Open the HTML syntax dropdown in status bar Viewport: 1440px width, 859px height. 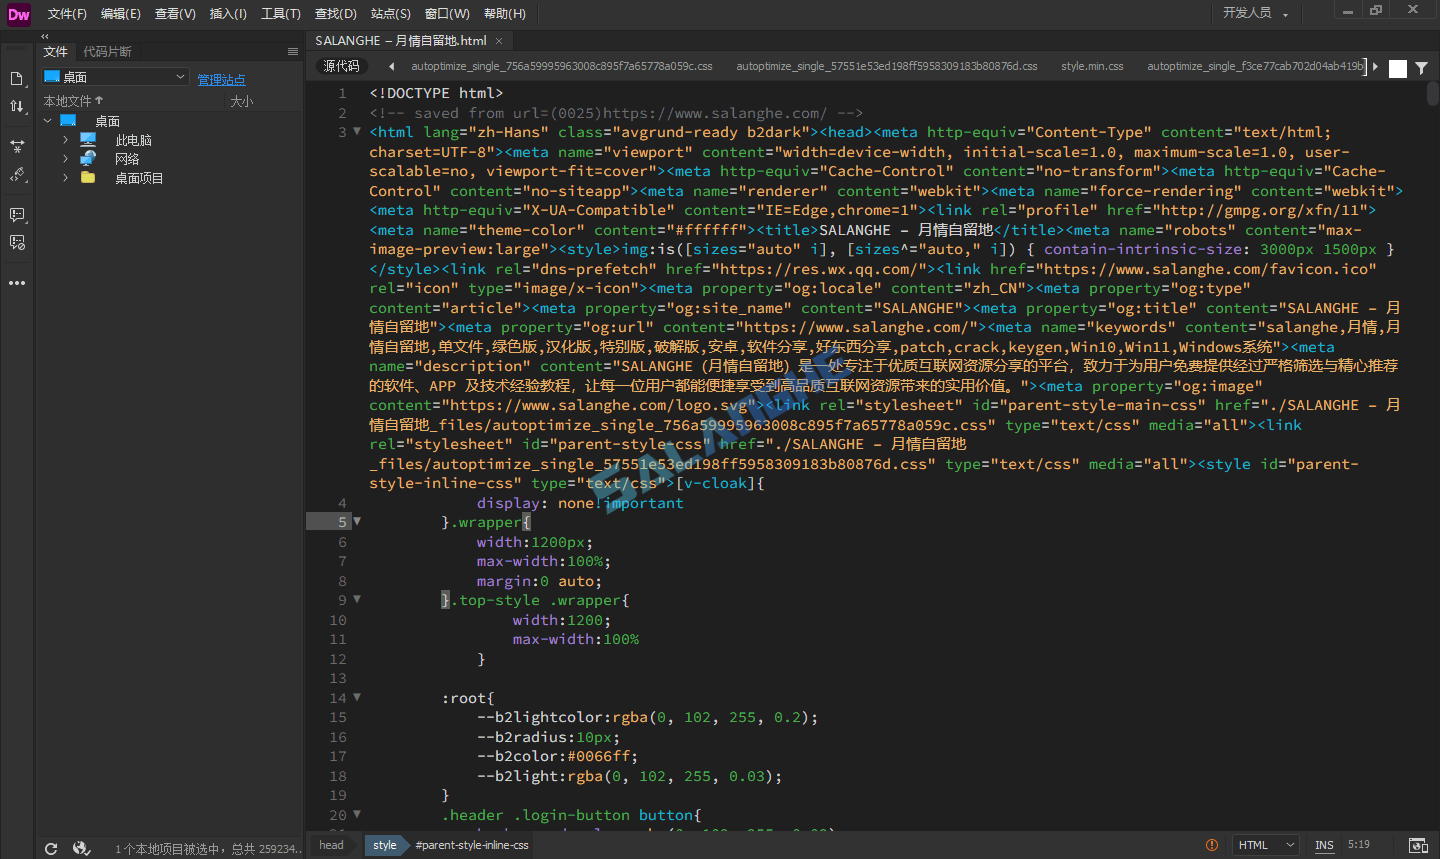click(1265, 845)
